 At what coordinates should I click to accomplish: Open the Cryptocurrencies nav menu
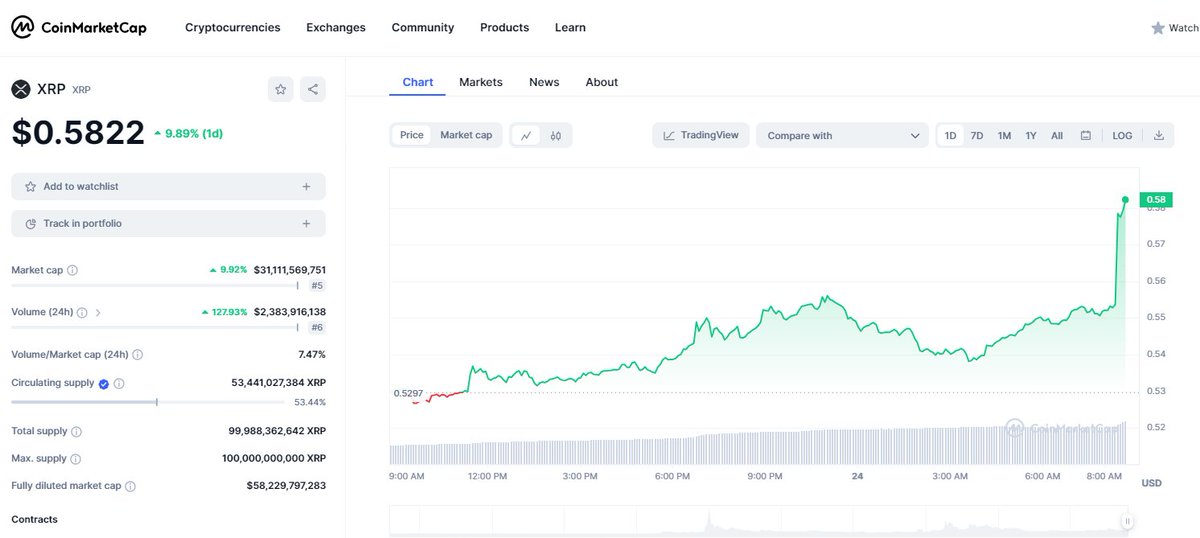(233, 27)
